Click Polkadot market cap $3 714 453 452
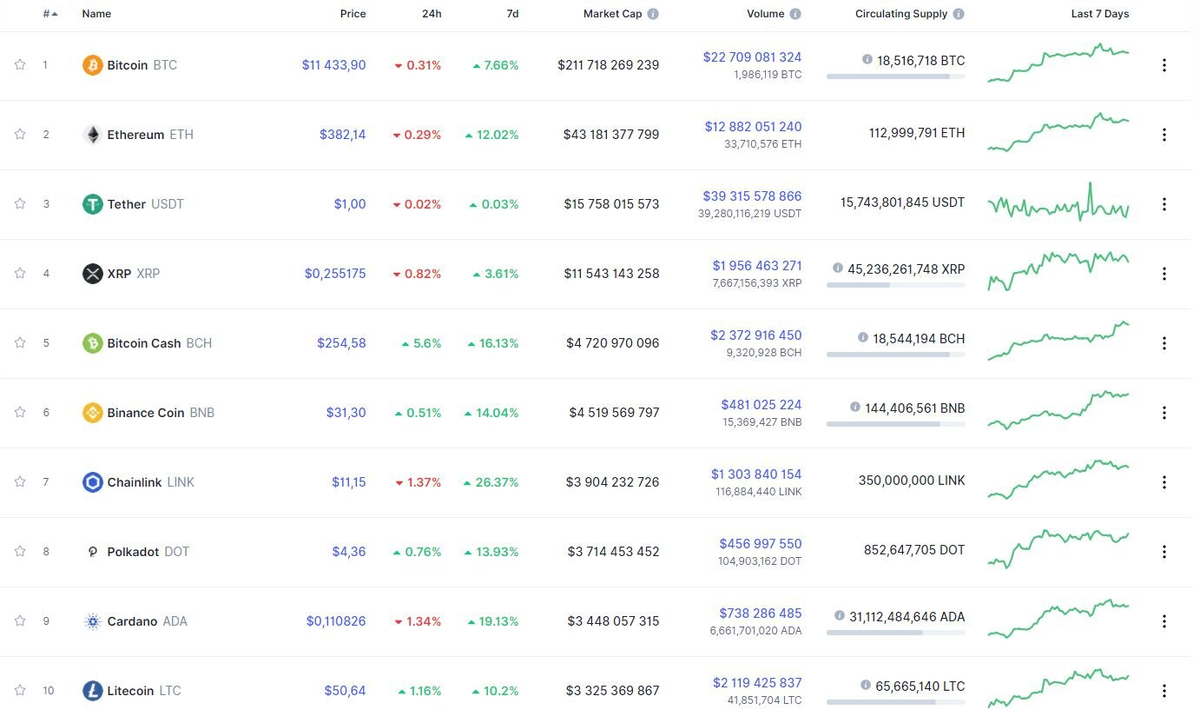The height and width of the screenshot is (723, 1200). (613, 552)
